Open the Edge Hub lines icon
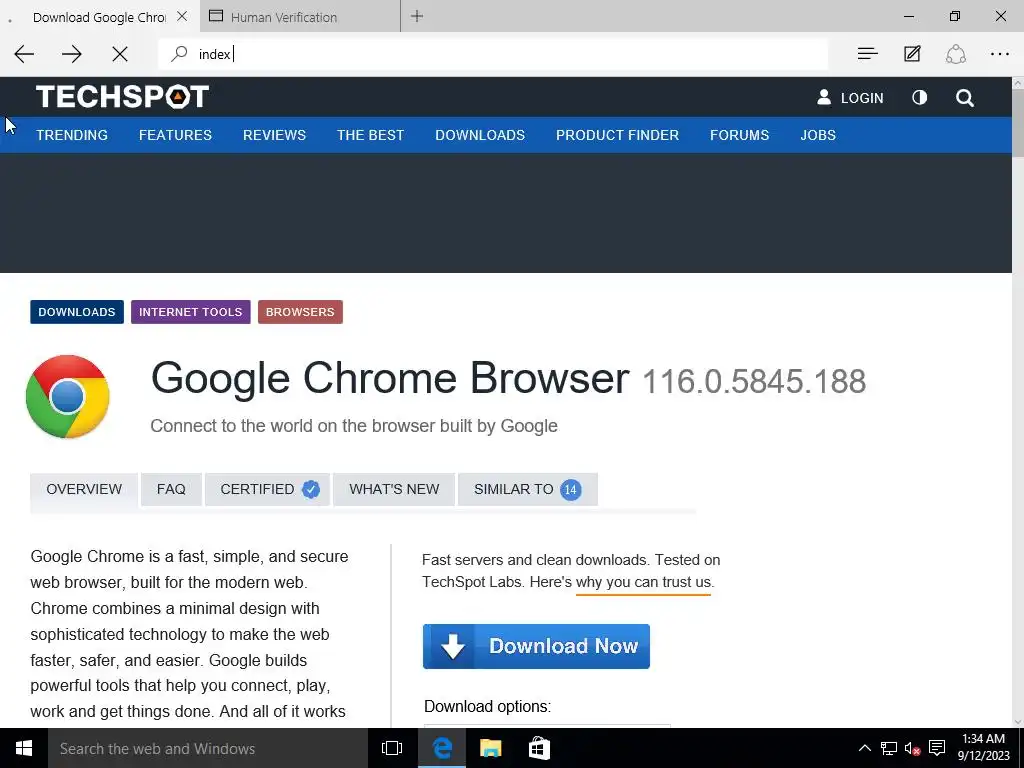Viewport: 1024px width, 768px height. [x=867, y=54]
